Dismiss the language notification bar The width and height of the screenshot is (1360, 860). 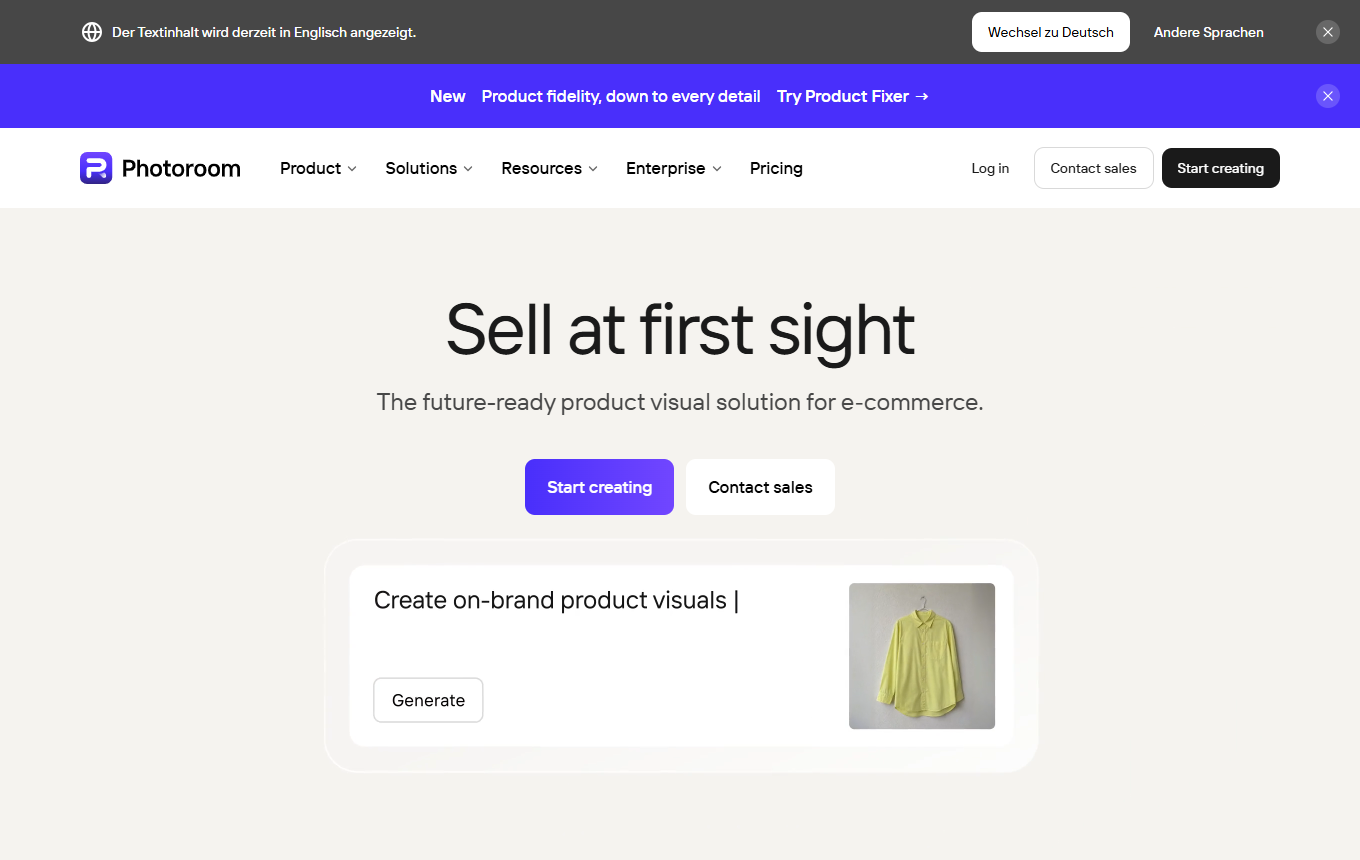coord(1328,32)
